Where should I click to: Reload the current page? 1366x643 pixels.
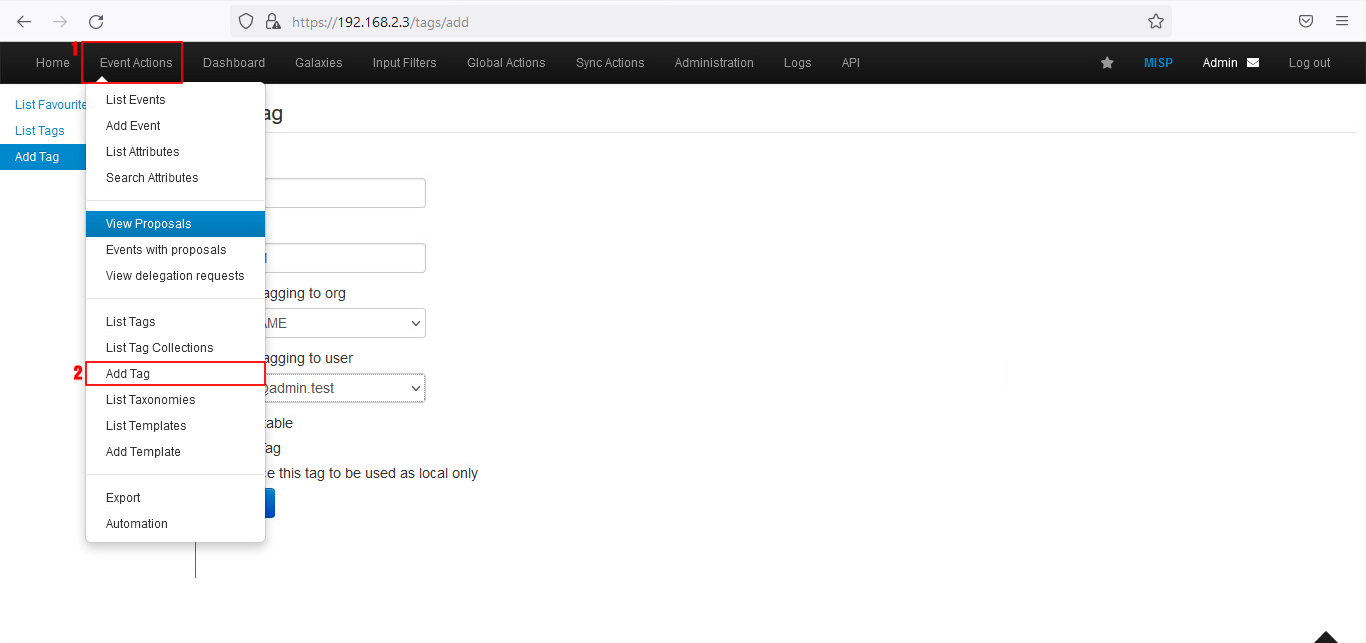pos(96,21)
